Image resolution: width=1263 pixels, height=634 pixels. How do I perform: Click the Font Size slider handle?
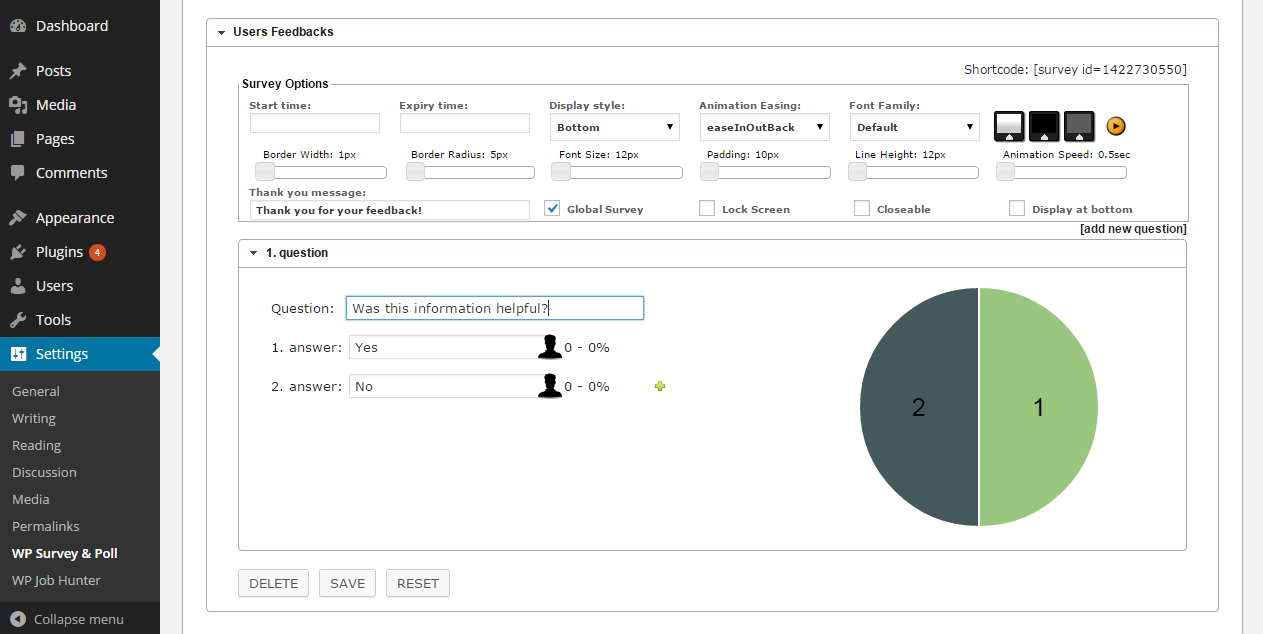[561, 172]
